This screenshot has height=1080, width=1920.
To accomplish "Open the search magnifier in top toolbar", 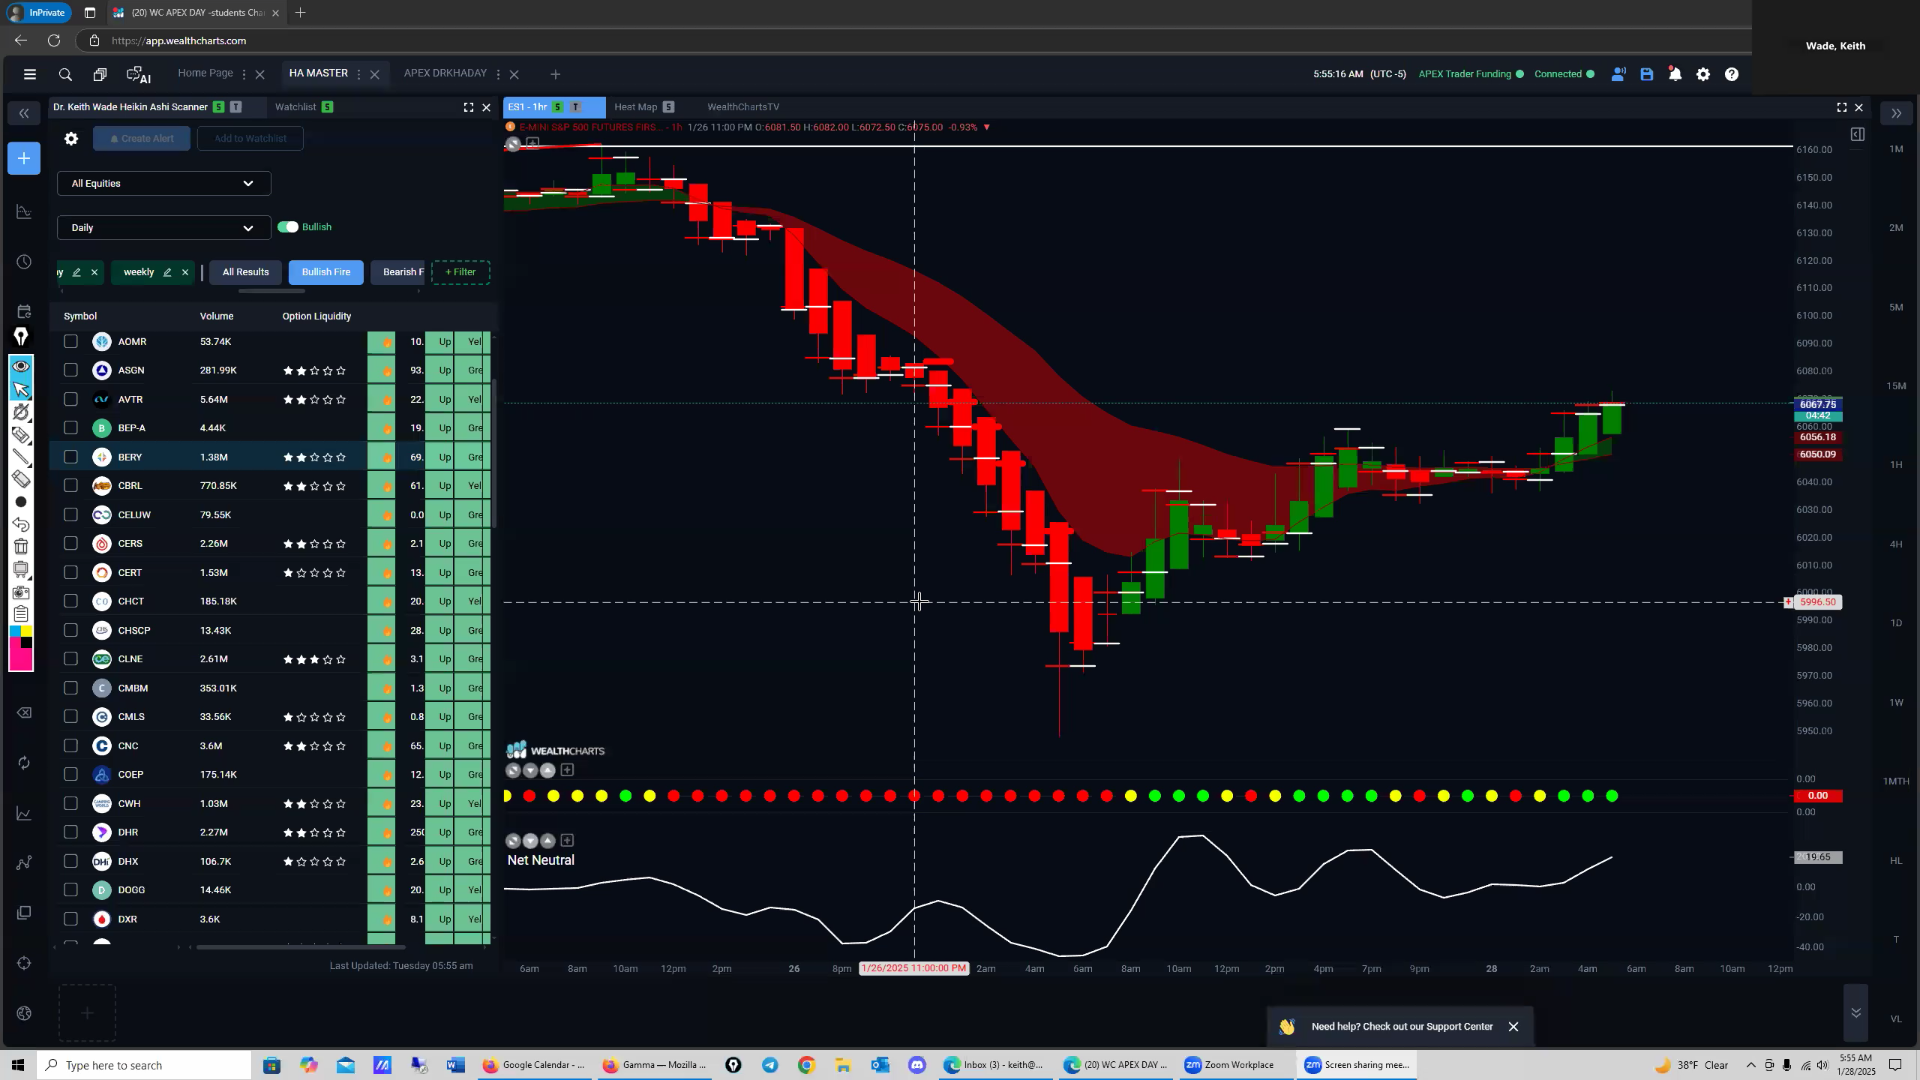I will (x=65, y=74).
